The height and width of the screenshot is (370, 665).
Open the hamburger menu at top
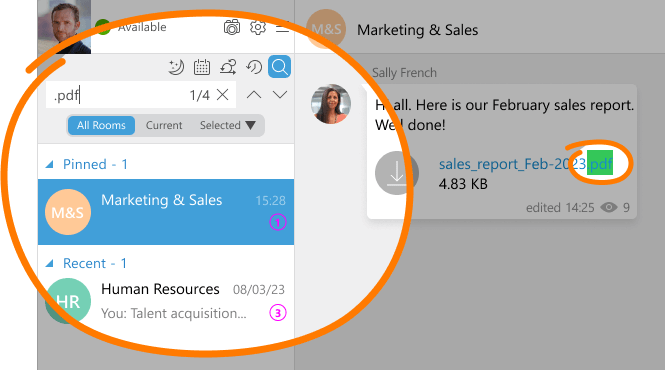283,28
